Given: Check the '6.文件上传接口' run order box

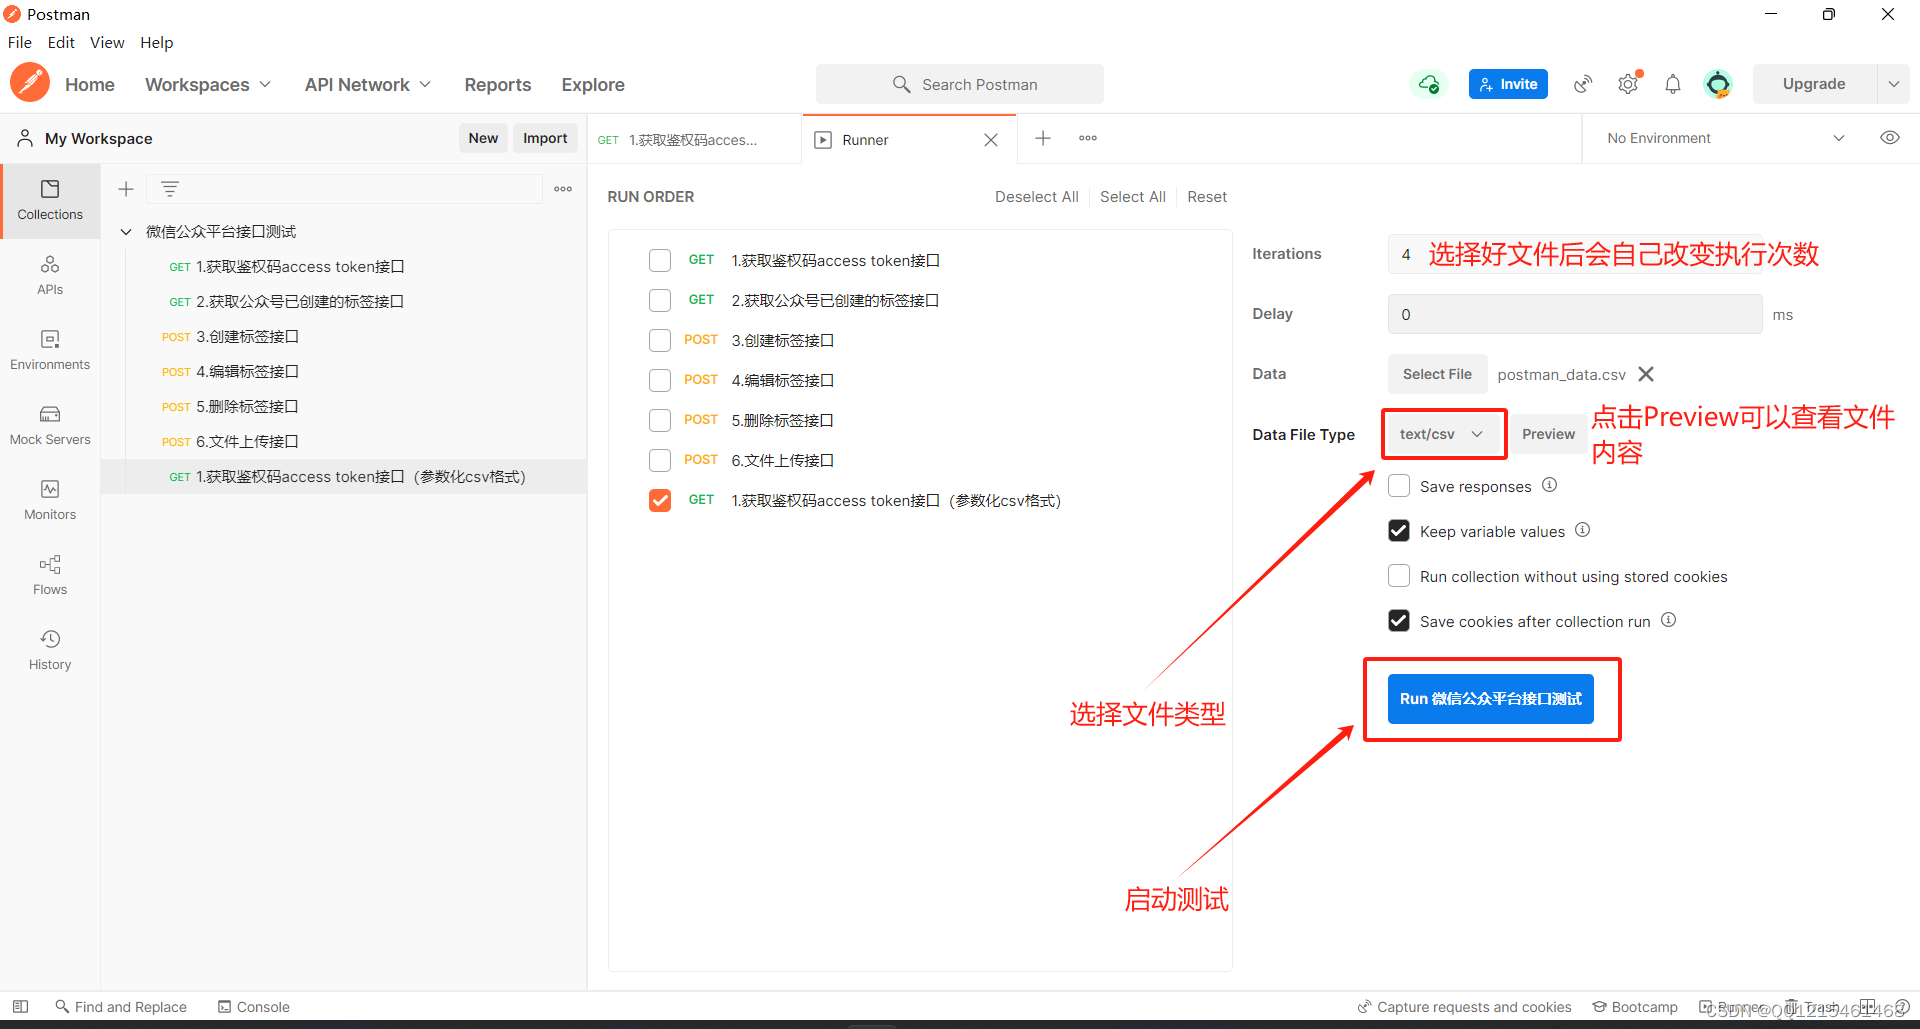Looking at the screenshot, I should click(x=660, y=460).
